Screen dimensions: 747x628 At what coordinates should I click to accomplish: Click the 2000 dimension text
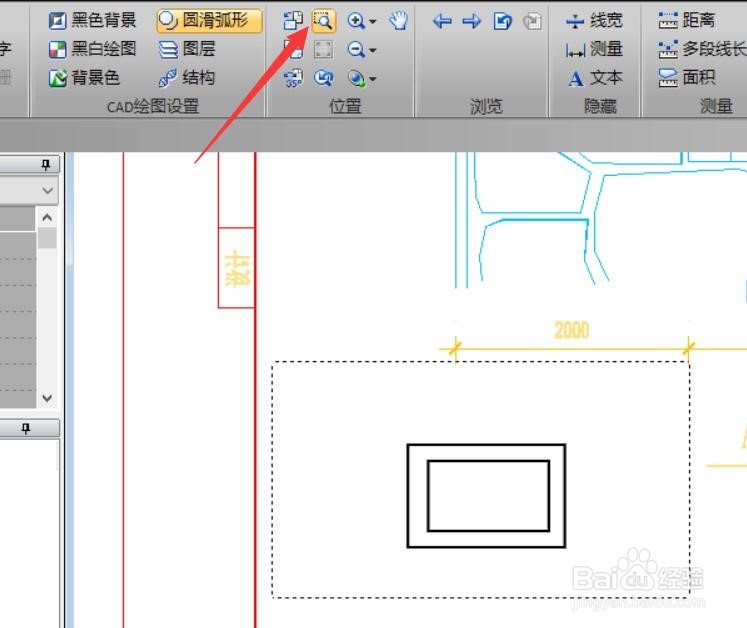click(572, 330)
